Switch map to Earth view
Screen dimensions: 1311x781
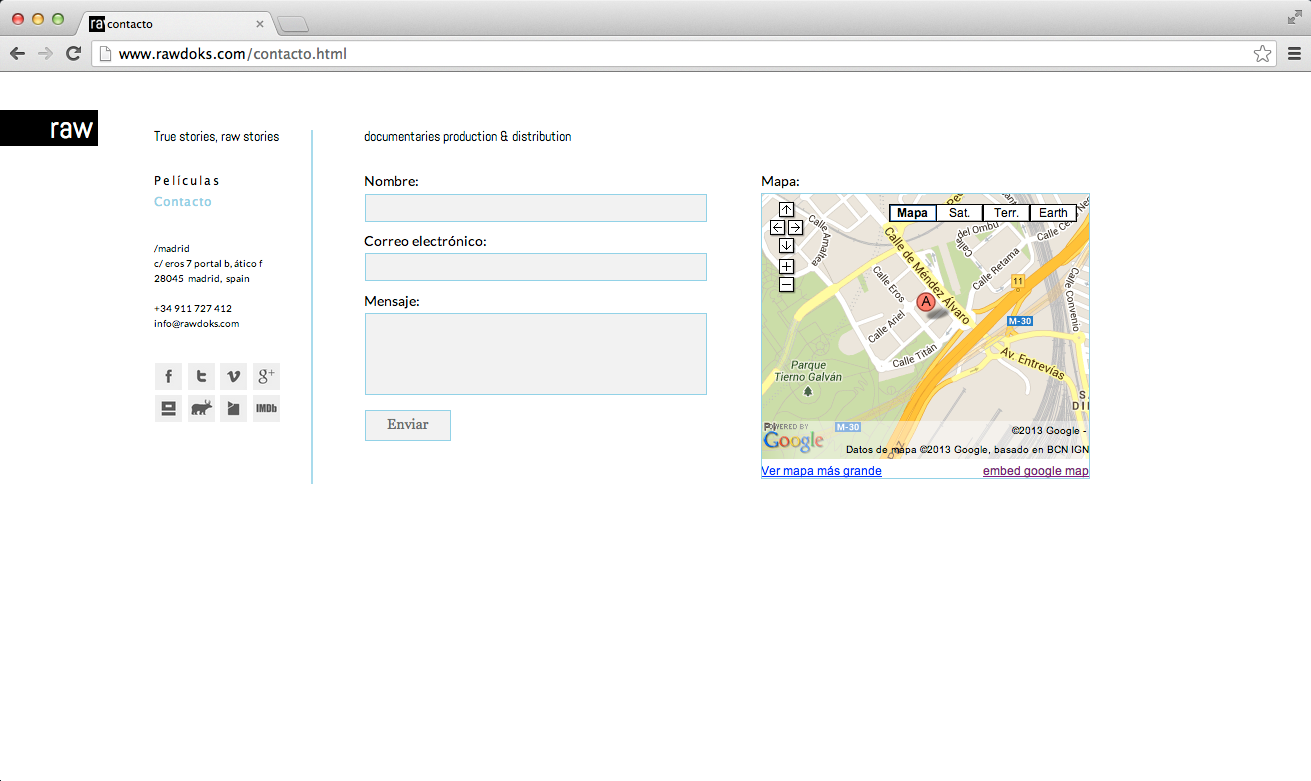pos(1053,213)
